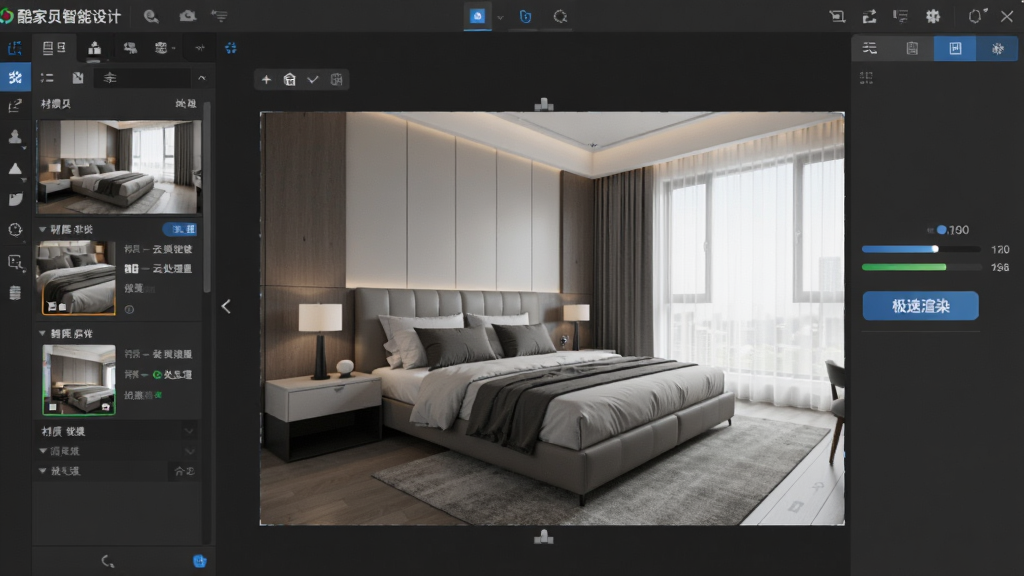Open the dropdown chevron next to blue view icon

tap(500, 17)
